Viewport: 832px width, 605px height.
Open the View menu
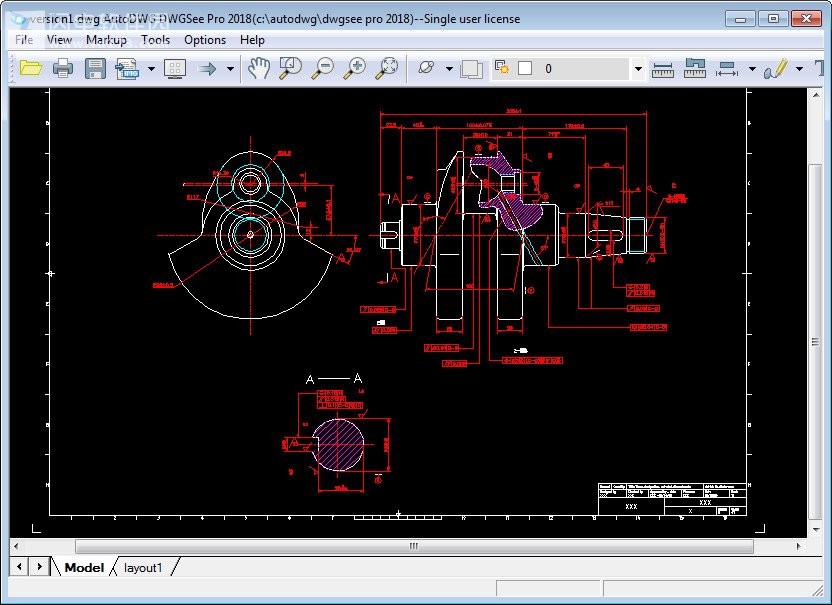pyautogui.click(x=59, y=40)
